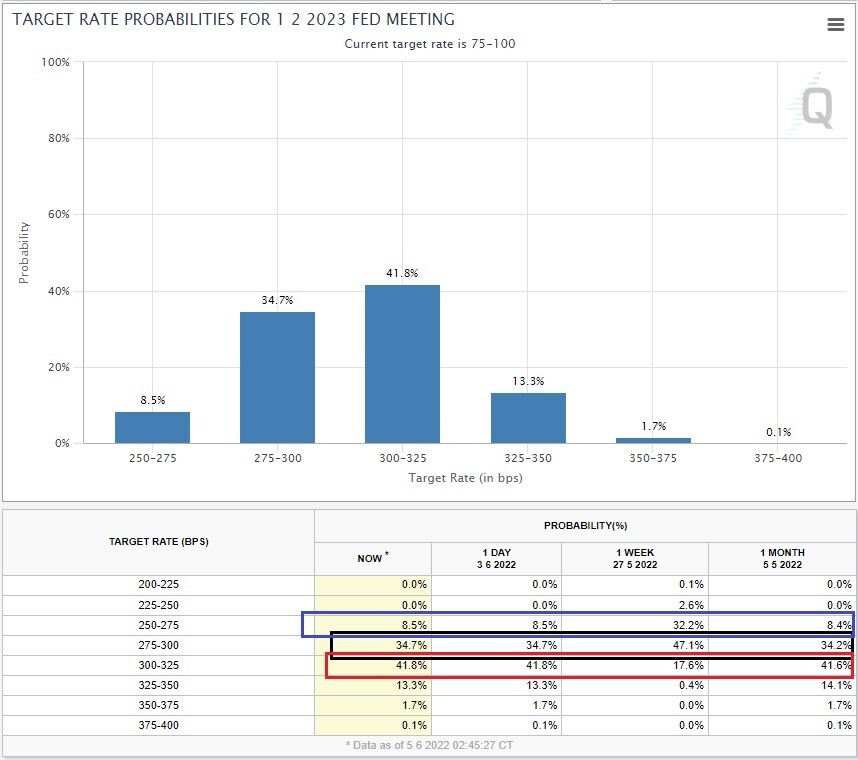Click the 1 WEEK 27 5 2022 header
Image resolution: width=858 pixels, height=760 pixels.
point(634,558)
